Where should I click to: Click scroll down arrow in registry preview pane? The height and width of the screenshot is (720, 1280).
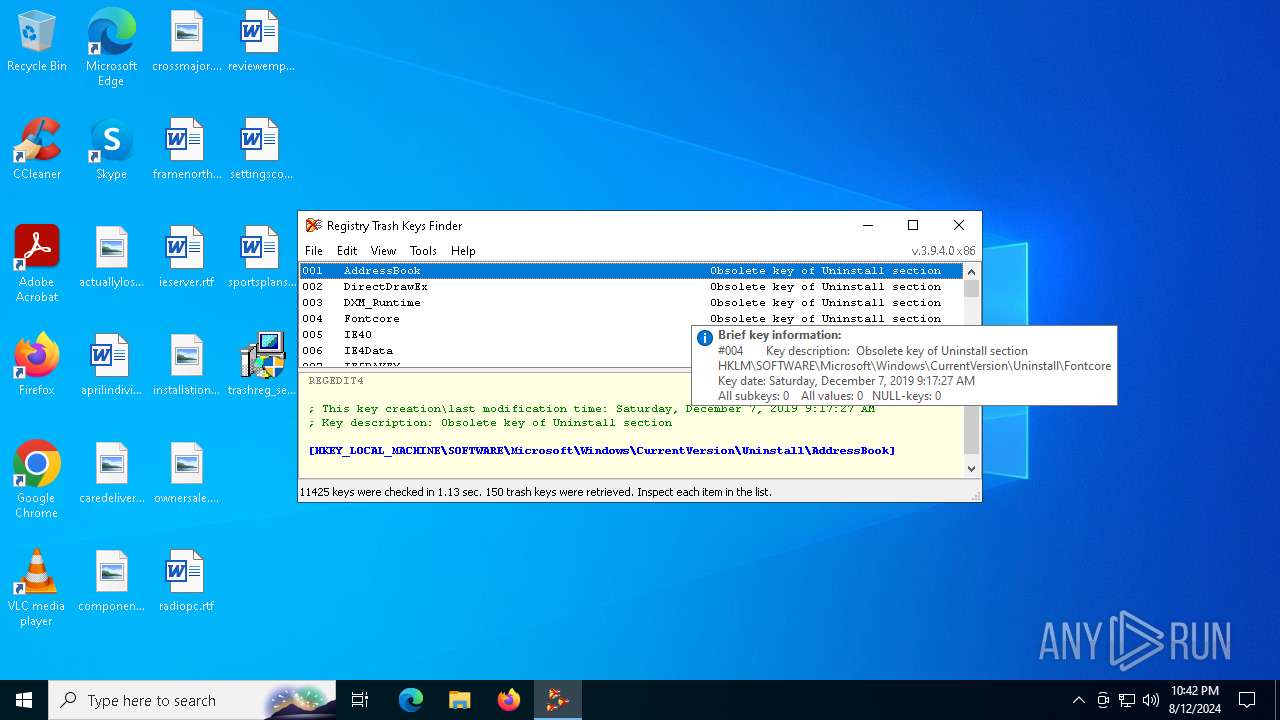pos(971,468)
